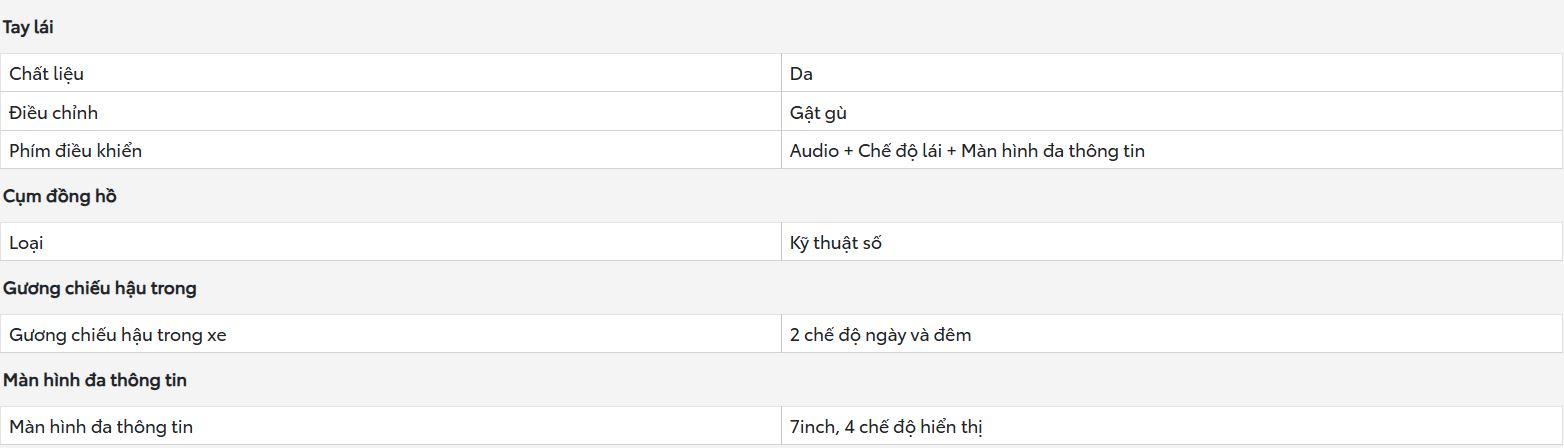Click empty area right of Tay lái heading
Image resolution: width=1564 pixels, height=448 pixels.
[x=800, y=27]
